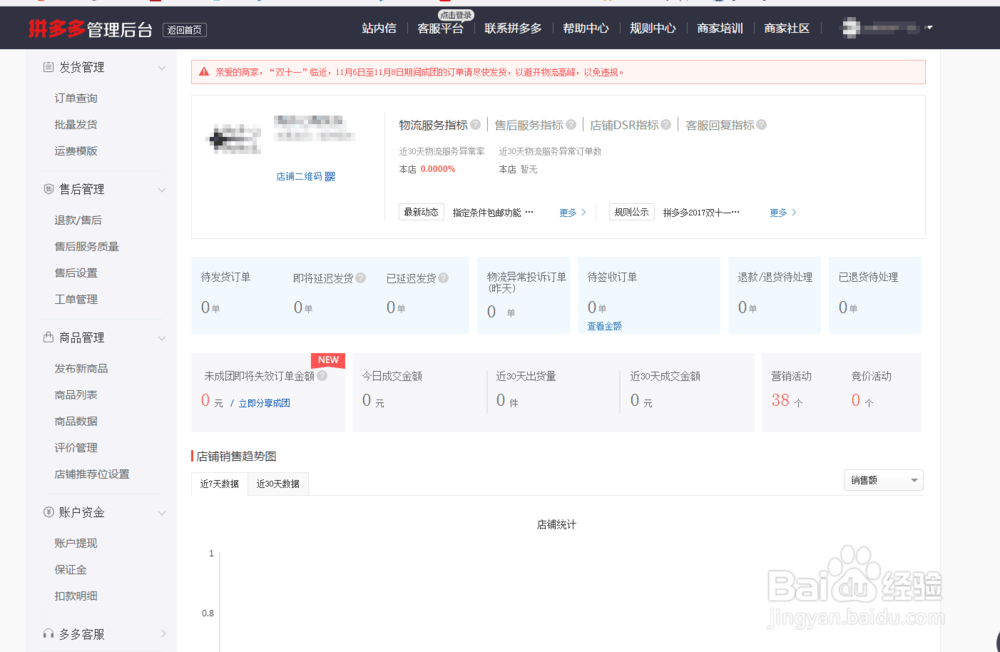
Task: Select the 客服回复指标 indicator tab
Action: click(719, 125)
